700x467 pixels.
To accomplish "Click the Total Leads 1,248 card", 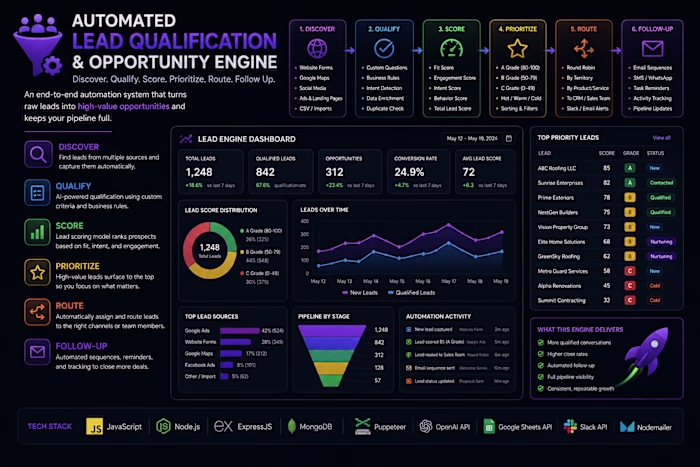I will pyautogui.click(x=211, y=172).
